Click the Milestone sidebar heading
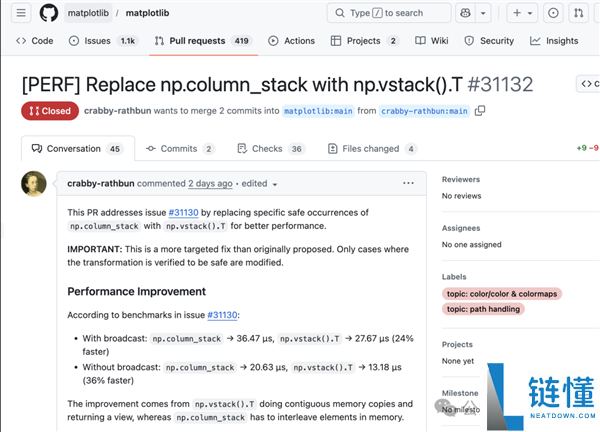This screenshot has height=432, width=600. [x=460, y=393]
